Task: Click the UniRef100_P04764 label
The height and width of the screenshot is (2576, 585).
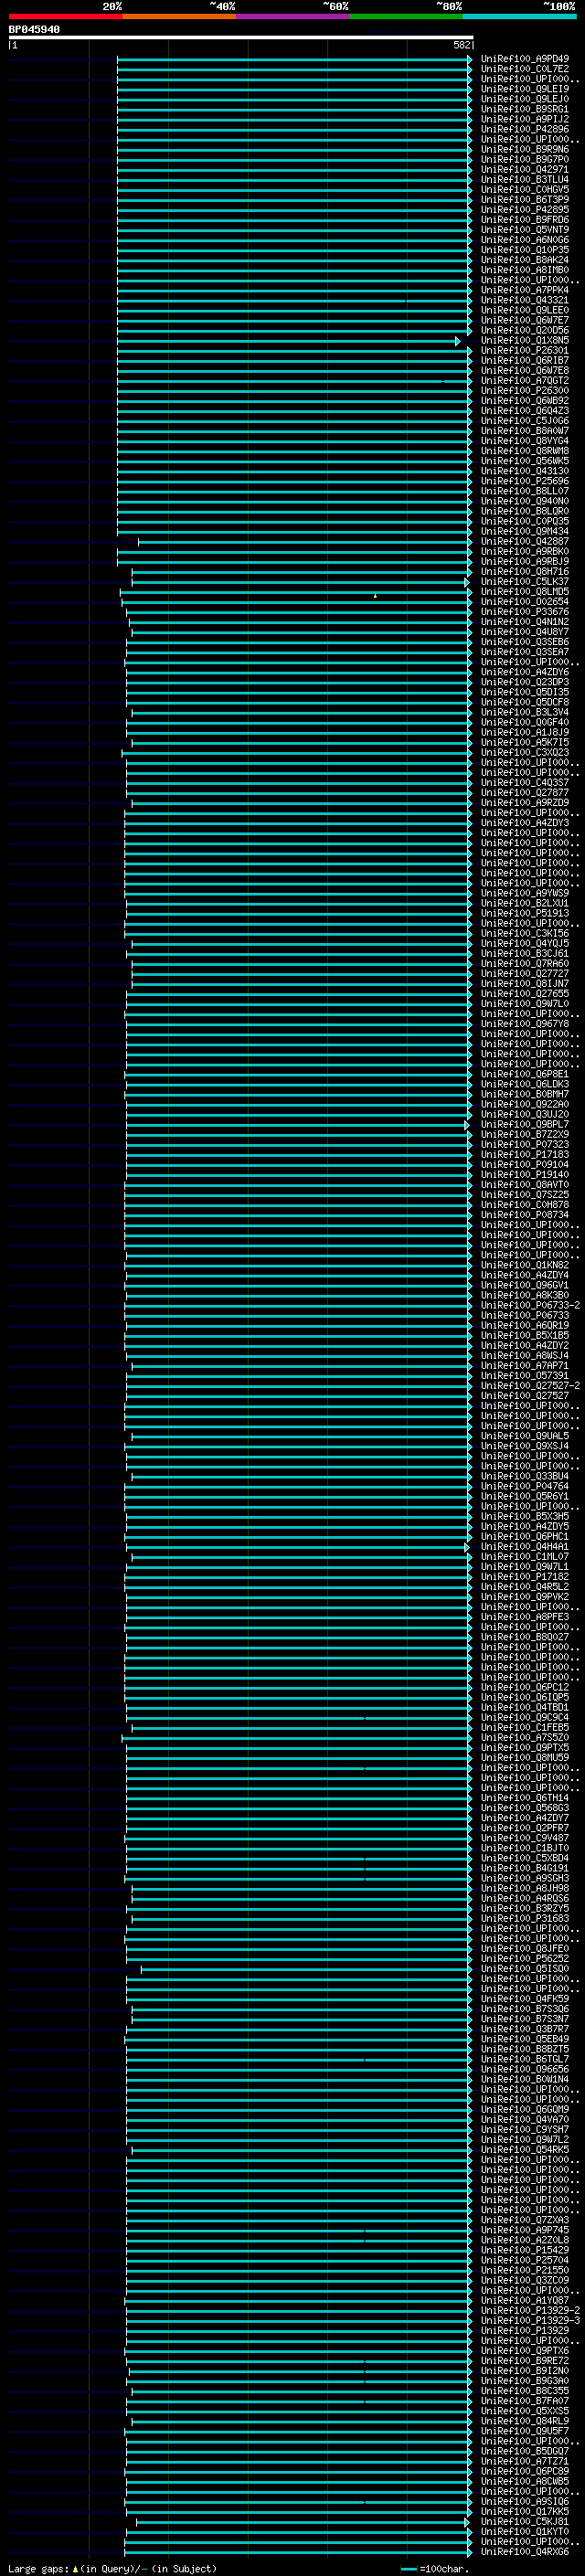Action: [524, 1486]
